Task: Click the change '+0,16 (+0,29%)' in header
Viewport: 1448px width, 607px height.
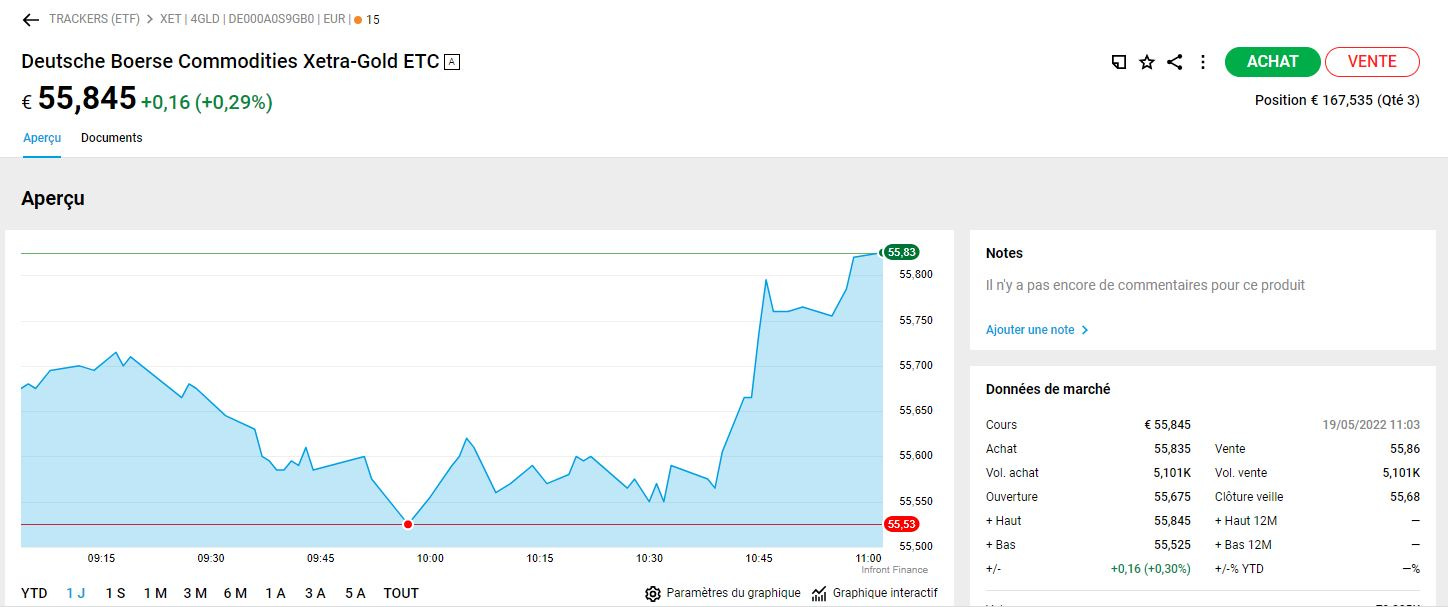Action: pos(207,102)
